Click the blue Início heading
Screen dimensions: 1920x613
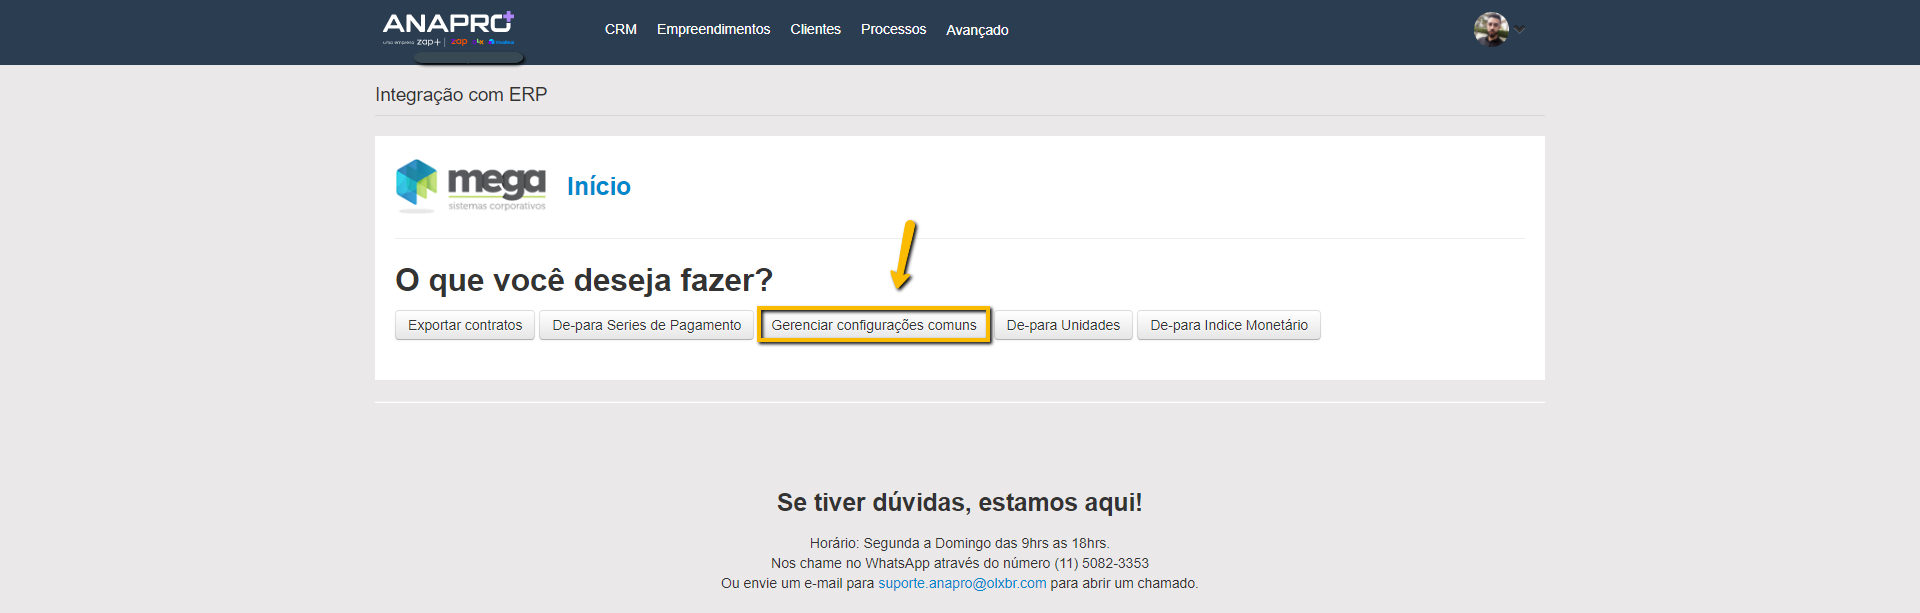[x=598, y=186]
